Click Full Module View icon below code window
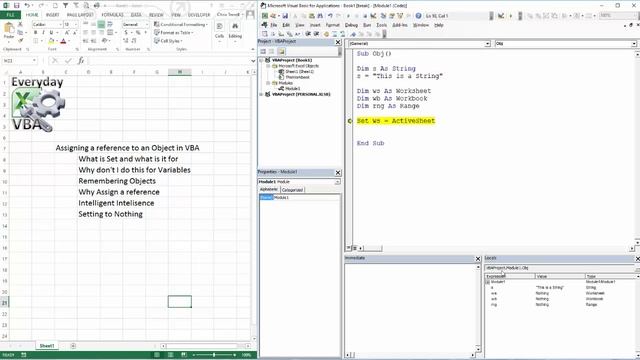 (x=355, y=248)
